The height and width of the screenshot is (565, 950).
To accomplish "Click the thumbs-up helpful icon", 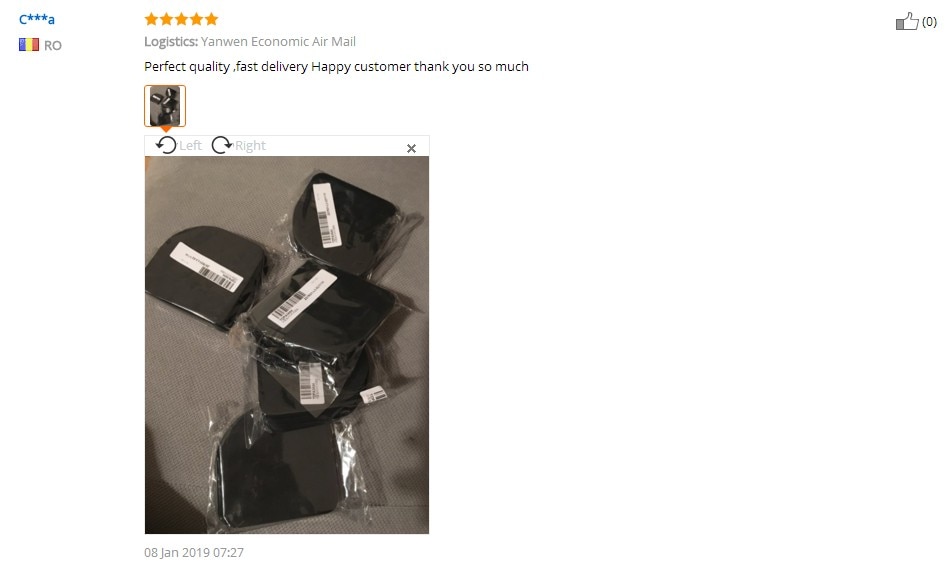I will pyautogui.click(x=907, y=21).
